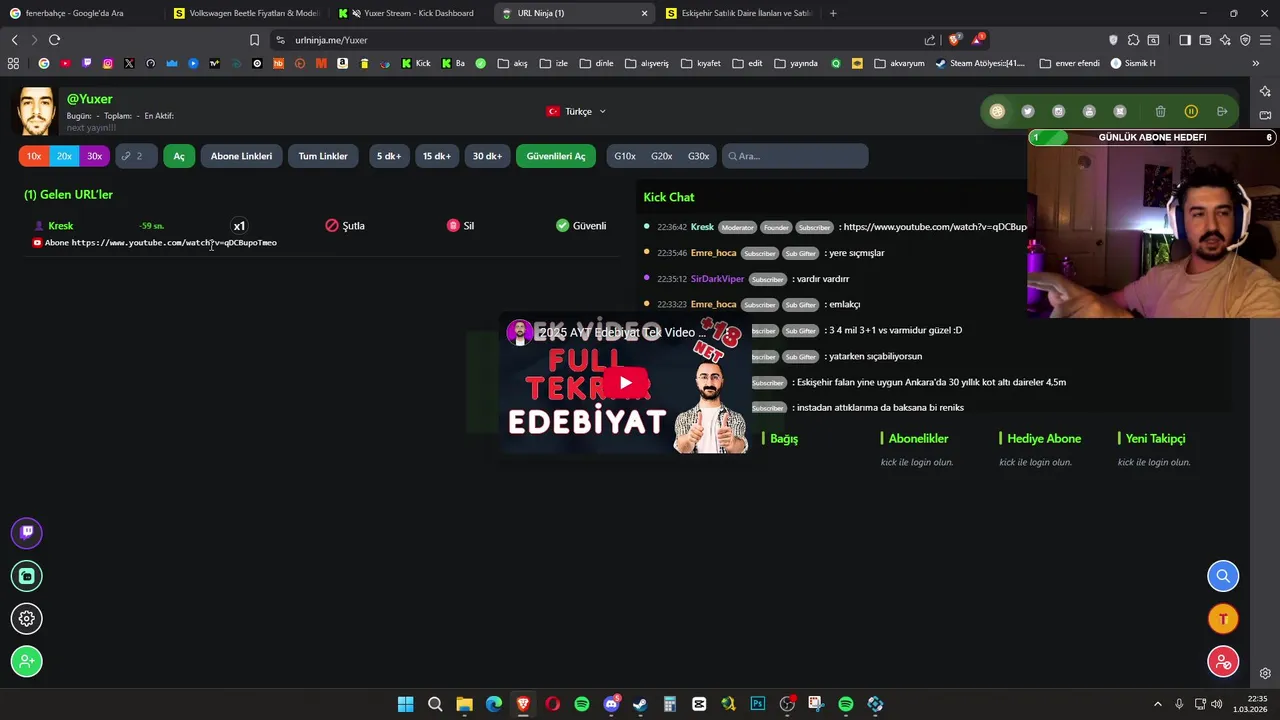
Task: Toggle the browser sidebar panel icon
Action: (x=1185, y=40)
